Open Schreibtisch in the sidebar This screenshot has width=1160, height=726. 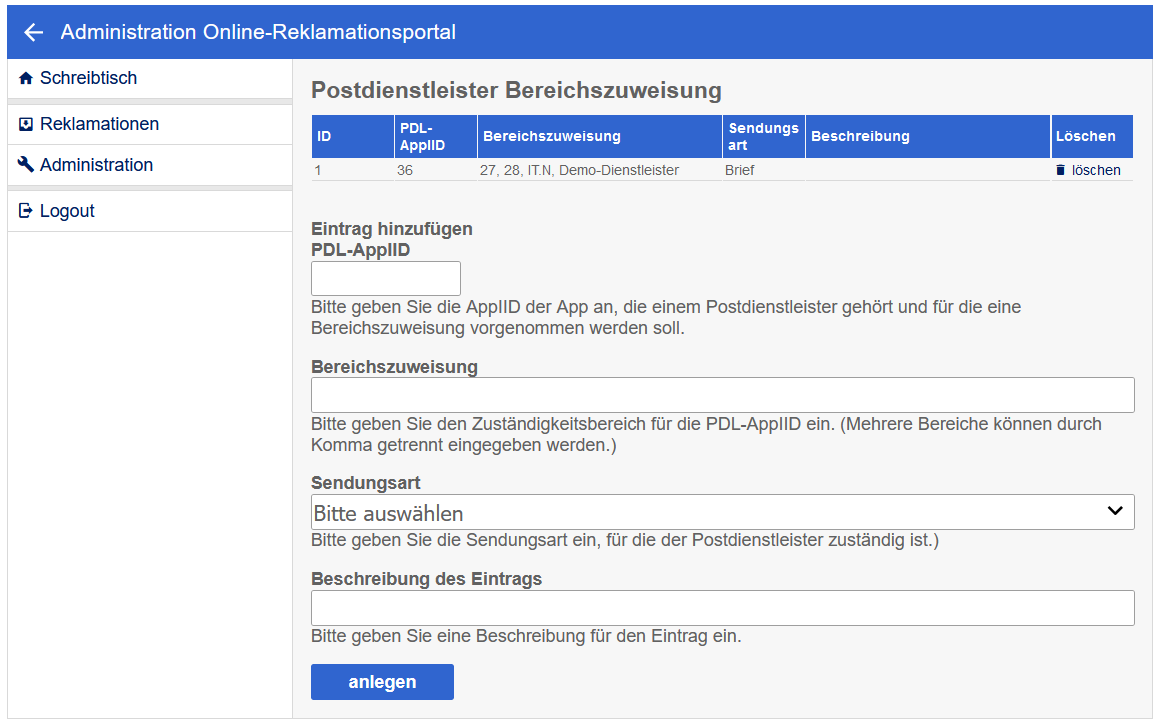pyautogui.click(x=88, y=78)
